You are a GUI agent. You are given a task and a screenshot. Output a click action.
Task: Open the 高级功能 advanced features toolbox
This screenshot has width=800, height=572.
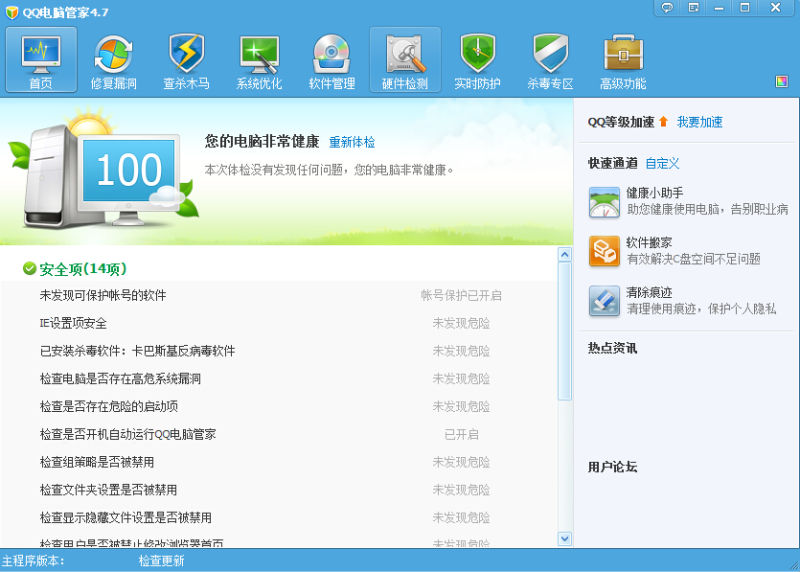click(623, 60)
